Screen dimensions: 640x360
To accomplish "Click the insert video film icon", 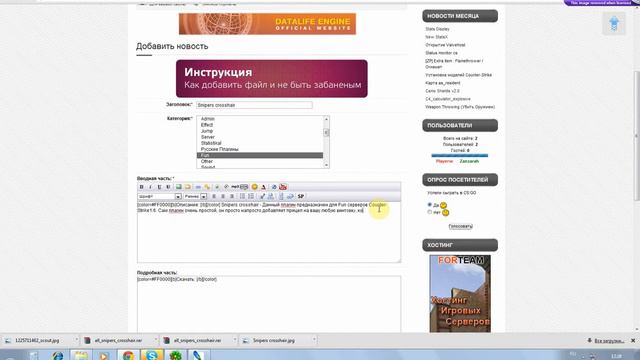I will pos(244,187).
